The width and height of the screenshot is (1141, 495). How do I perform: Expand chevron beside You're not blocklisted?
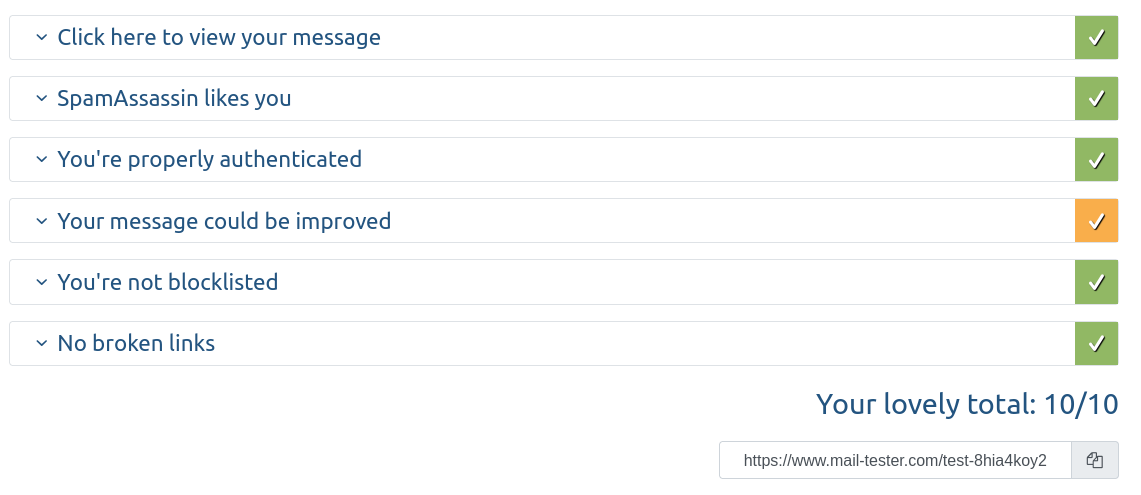41,282
